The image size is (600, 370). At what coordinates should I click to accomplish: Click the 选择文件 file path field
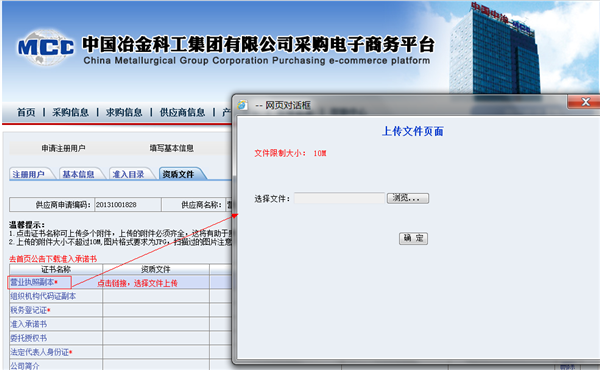(339, 198)
